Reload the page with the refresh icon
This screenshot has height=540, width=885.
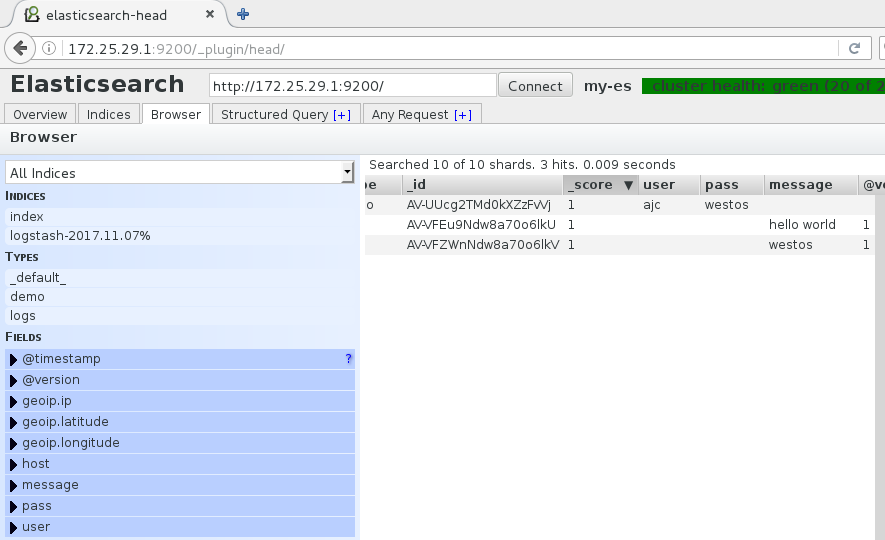pyautogui.click(x=855, y=49)
